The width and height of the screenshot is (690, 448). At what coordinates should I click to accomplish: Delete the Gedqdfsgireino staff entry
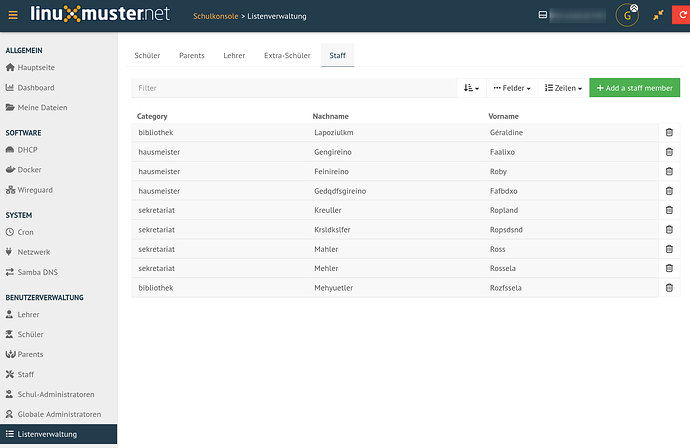coord(669,191)
